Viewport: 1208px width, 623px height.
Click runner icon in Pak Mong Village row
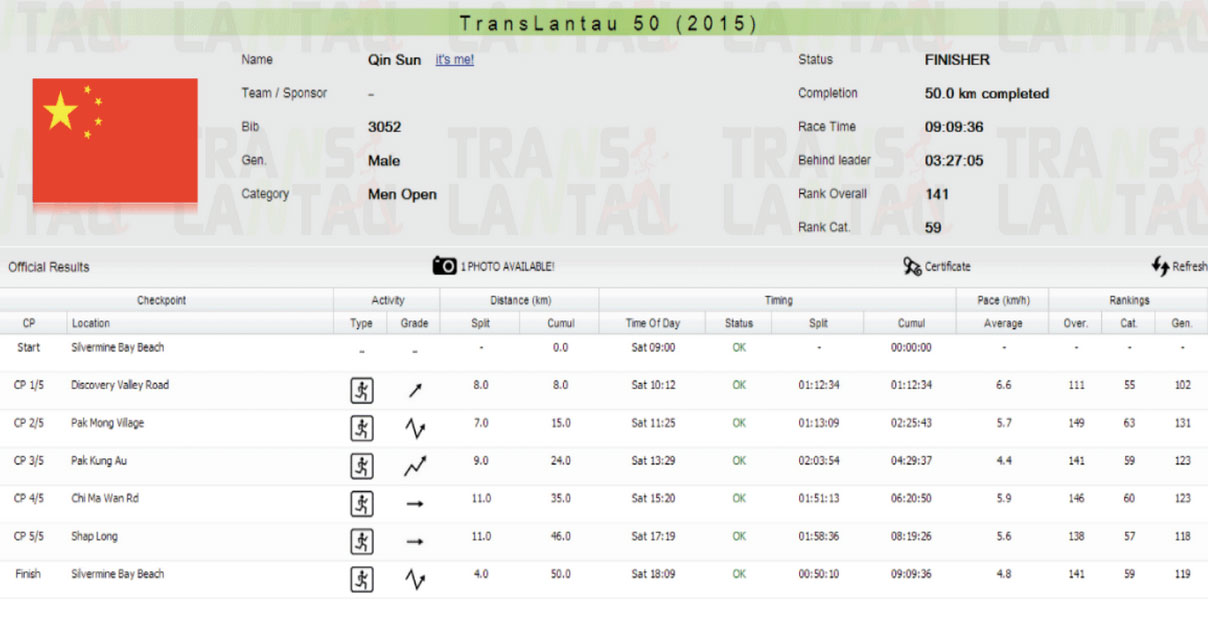coord(362,428)
